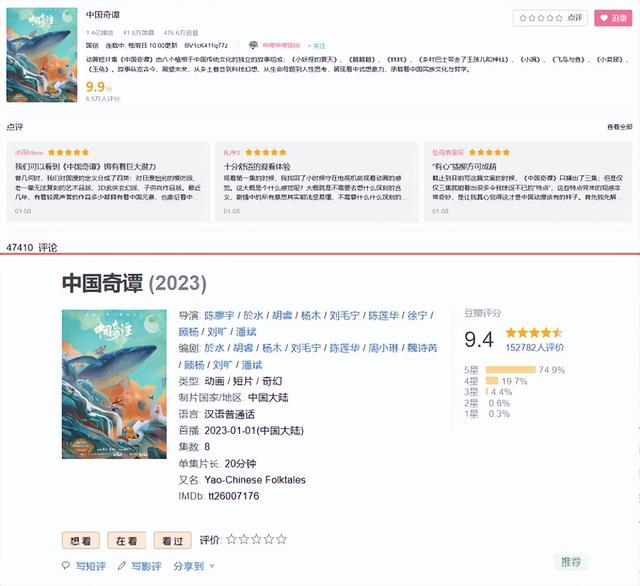
Task: Rate three stars in Douban 评价 row
Action: [256, 539]
